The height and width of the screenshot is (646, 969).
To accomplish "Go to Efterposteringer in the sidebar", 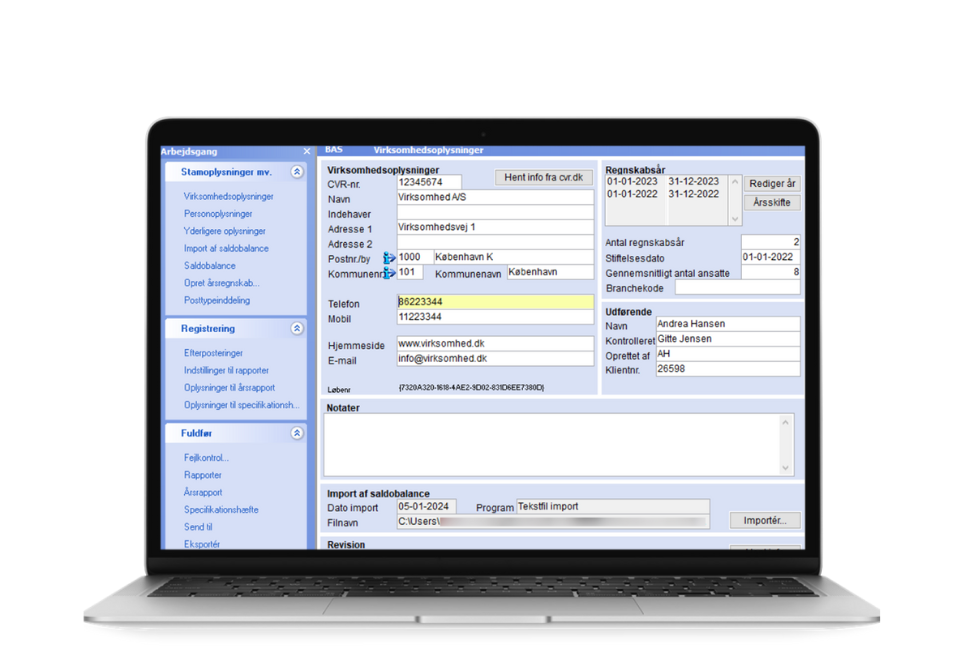I will (213, 353).
